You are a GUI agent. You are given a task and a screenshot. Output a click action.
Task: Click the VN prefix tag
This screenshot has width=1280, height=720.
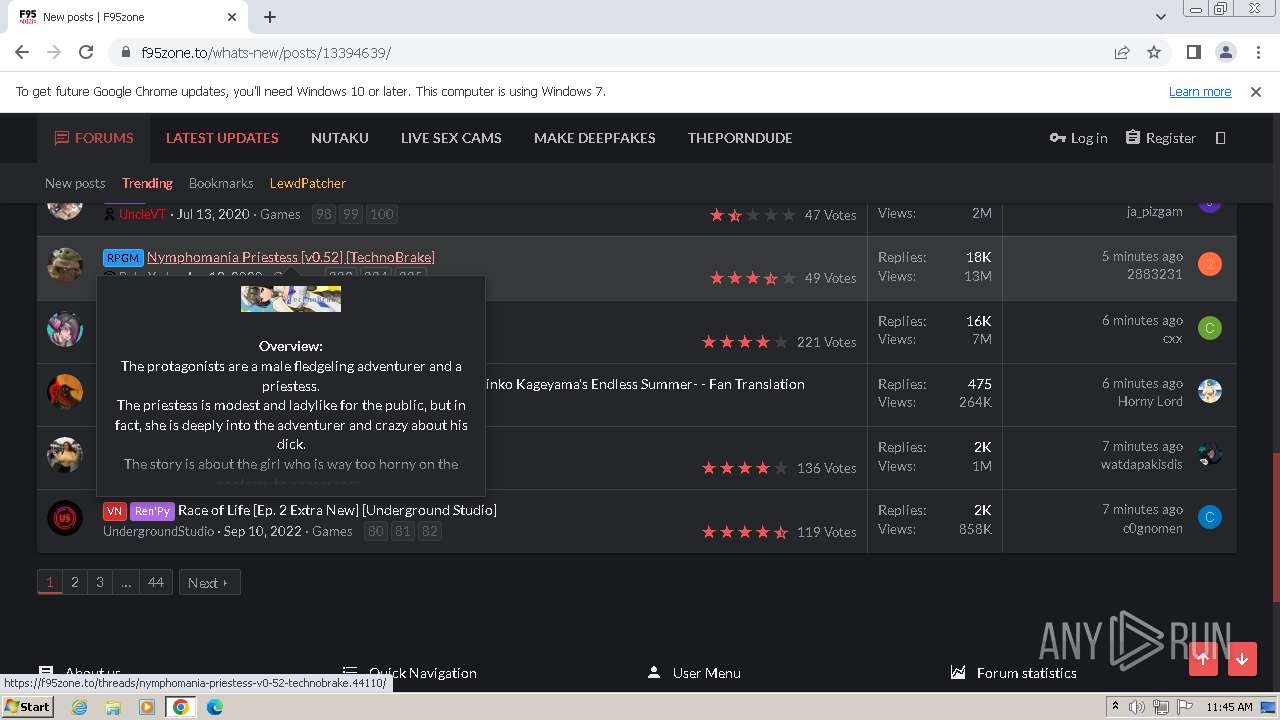coord(114,511)
